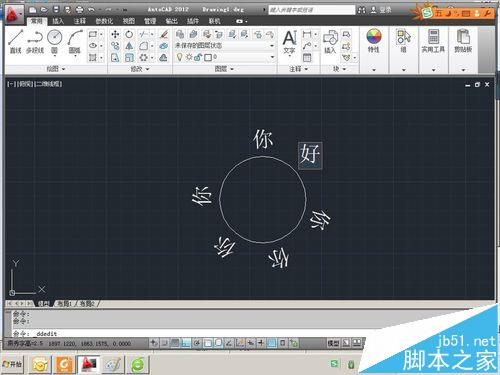Activate the Fillet tool in the modify panel

pos(144,46)
